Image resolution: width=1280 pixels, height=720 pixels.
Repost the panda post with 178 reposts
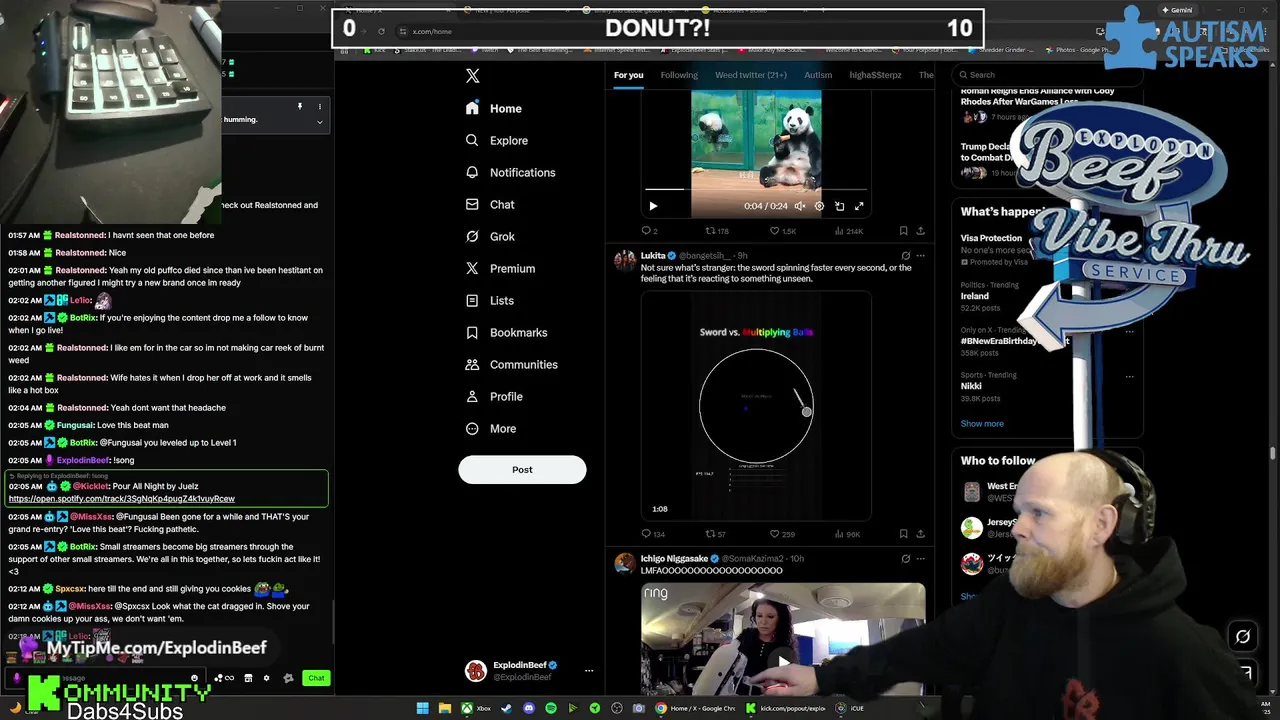coord(717,231)
